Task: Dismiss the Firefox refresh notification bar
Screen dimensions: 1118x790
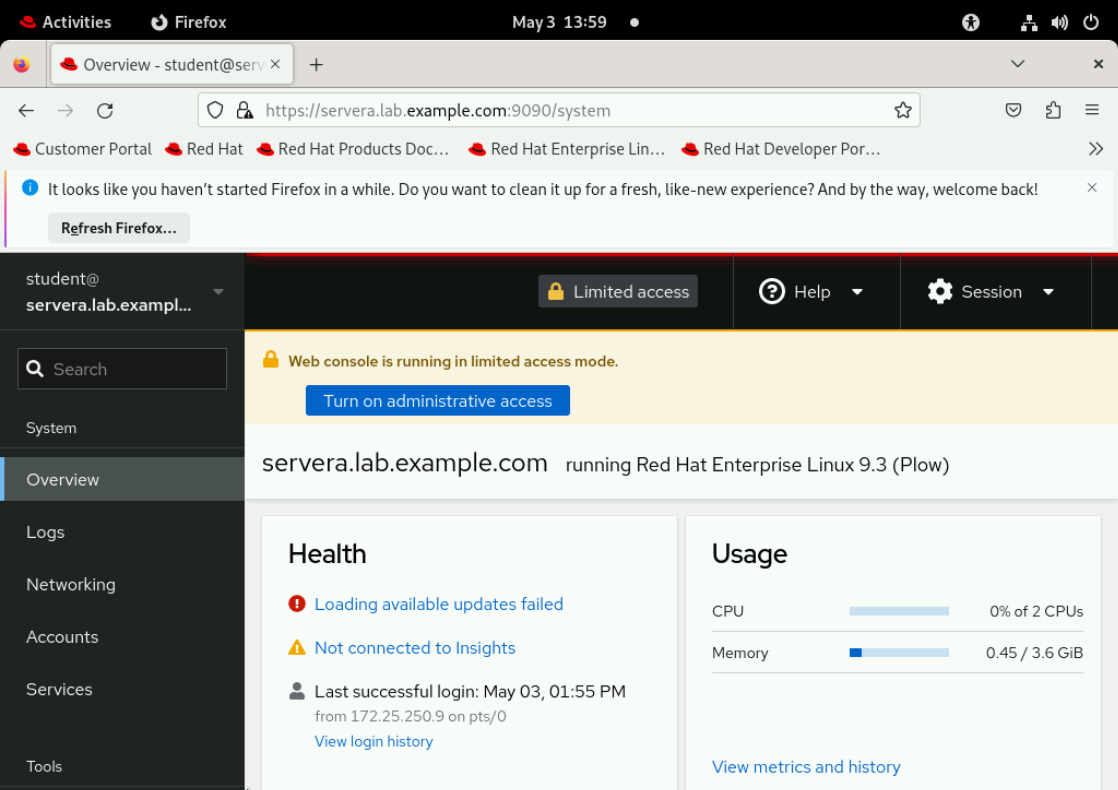Action: coord(1092,188)
